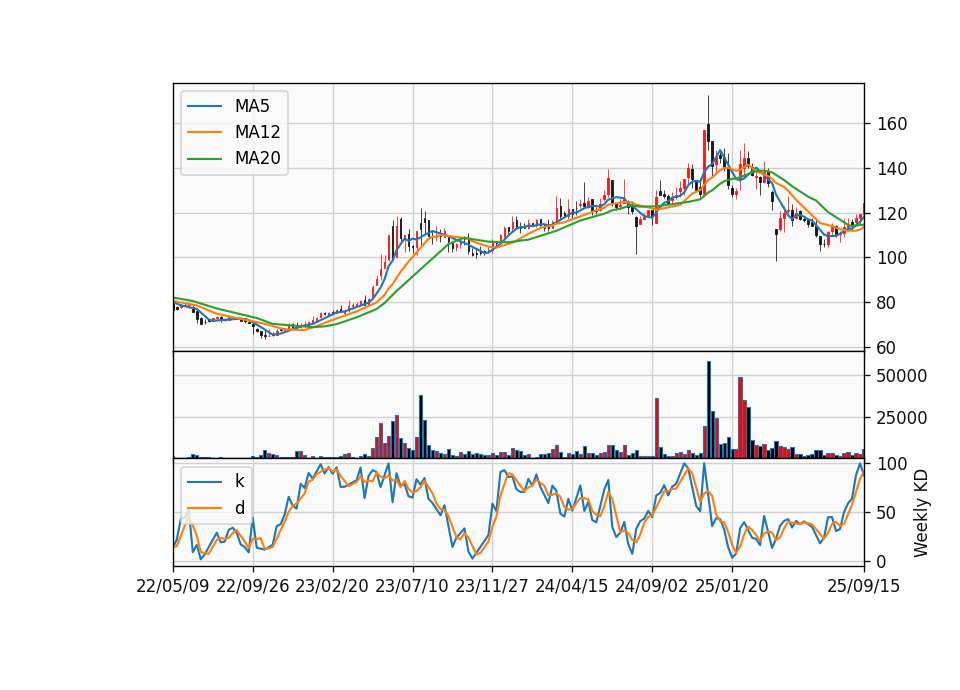The width and height of the screenshot is (960, 690).
Task: Click the 50000 volume axis tick label
Action: (901, 376)
